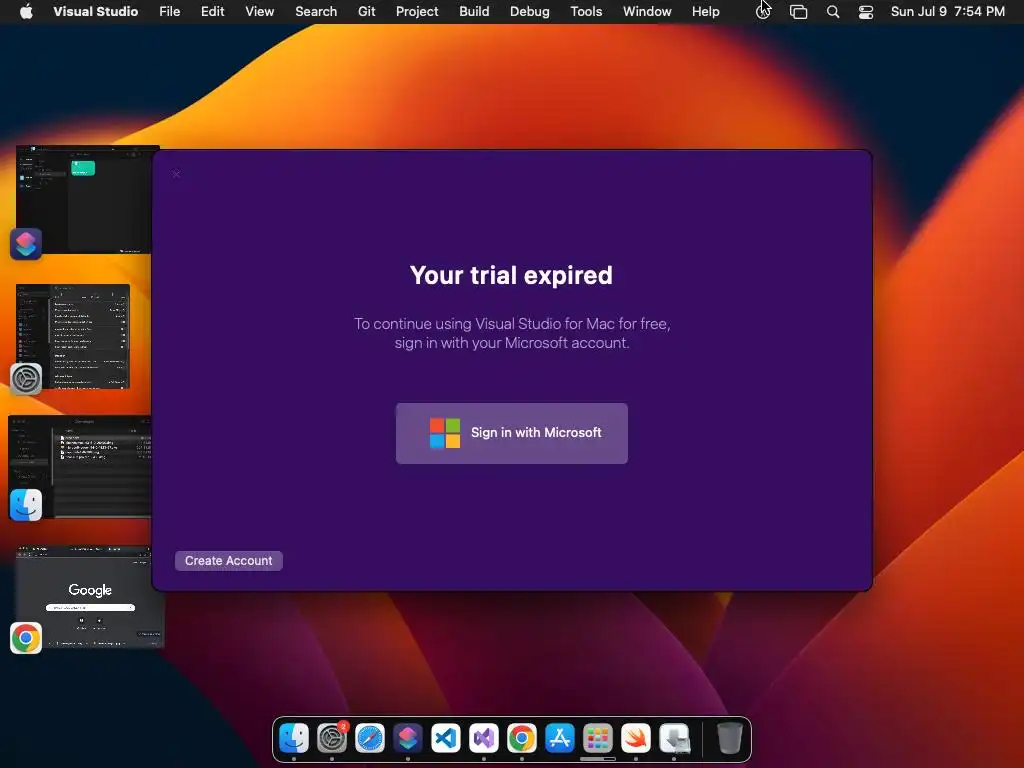The height and width of the screenshot is (768, 1024).
Task: Close the trial expired dialog
Action: pyautogui.click(x=176, y=174)
